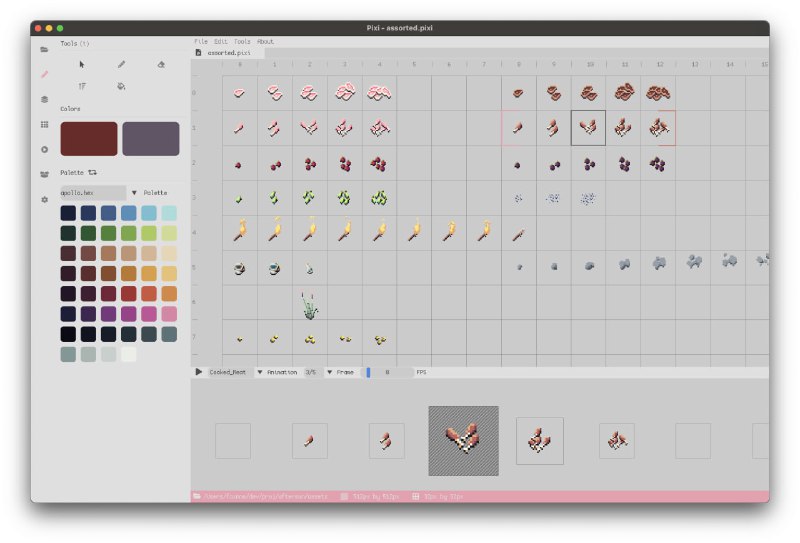
Task: Activate the paint bucket fill tool
Action: [x=121, y=87]
